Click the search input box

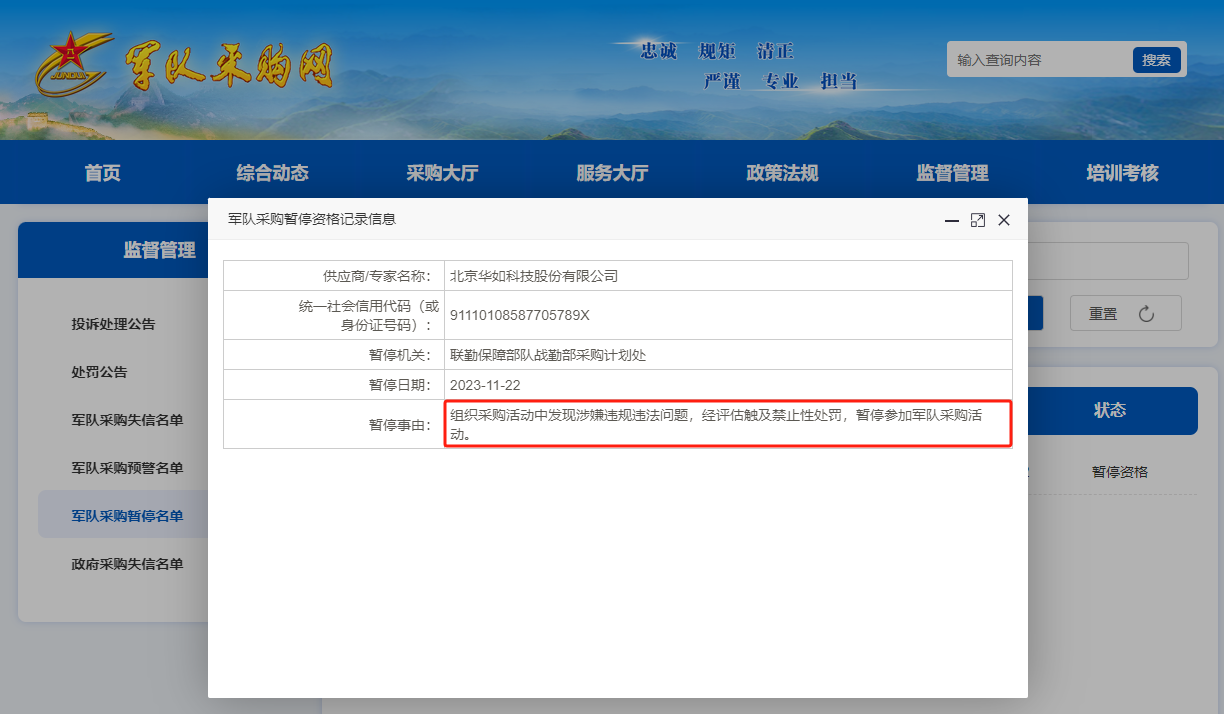point(1038,60)
